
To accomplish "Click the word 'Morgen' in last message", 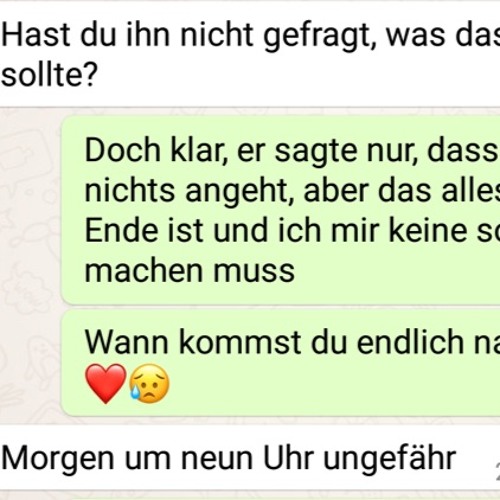I will coord(58,460).
